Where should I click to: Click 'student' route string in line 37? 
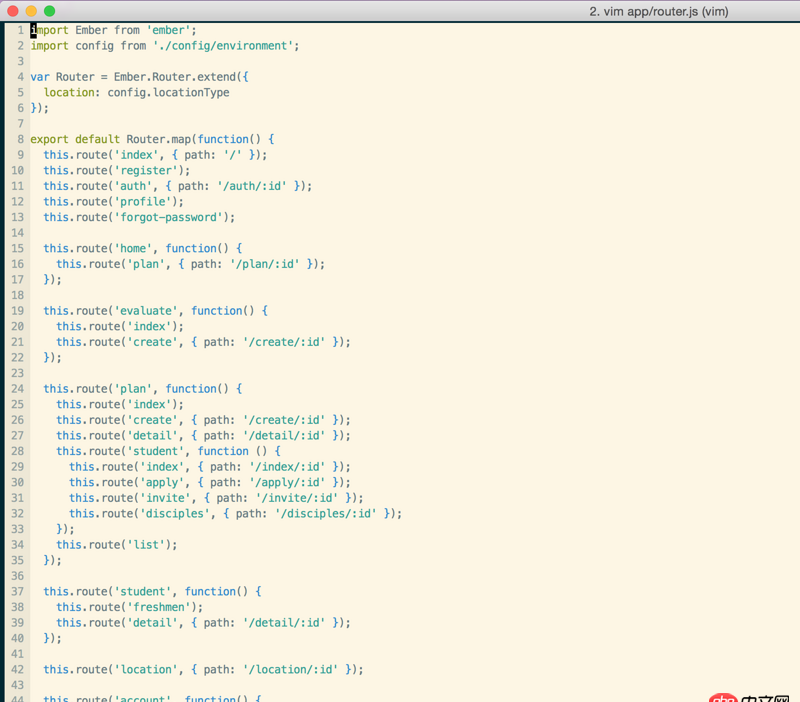tap(143, 592)
